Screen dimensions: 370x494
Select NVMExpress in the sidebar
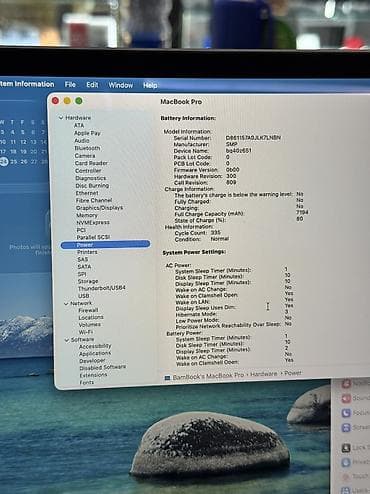point(93,223)
